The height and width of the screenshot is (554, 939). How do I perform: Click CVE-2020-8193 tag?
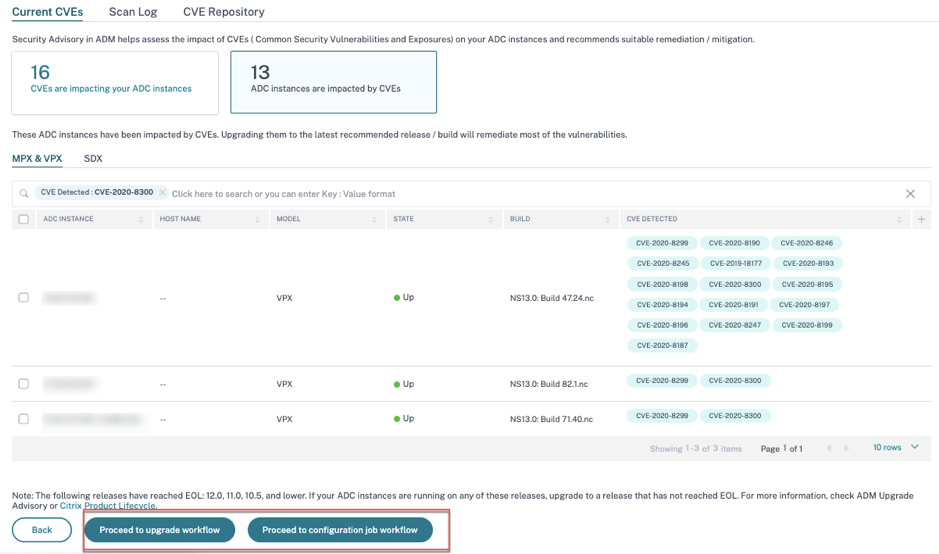pos(808,264)
